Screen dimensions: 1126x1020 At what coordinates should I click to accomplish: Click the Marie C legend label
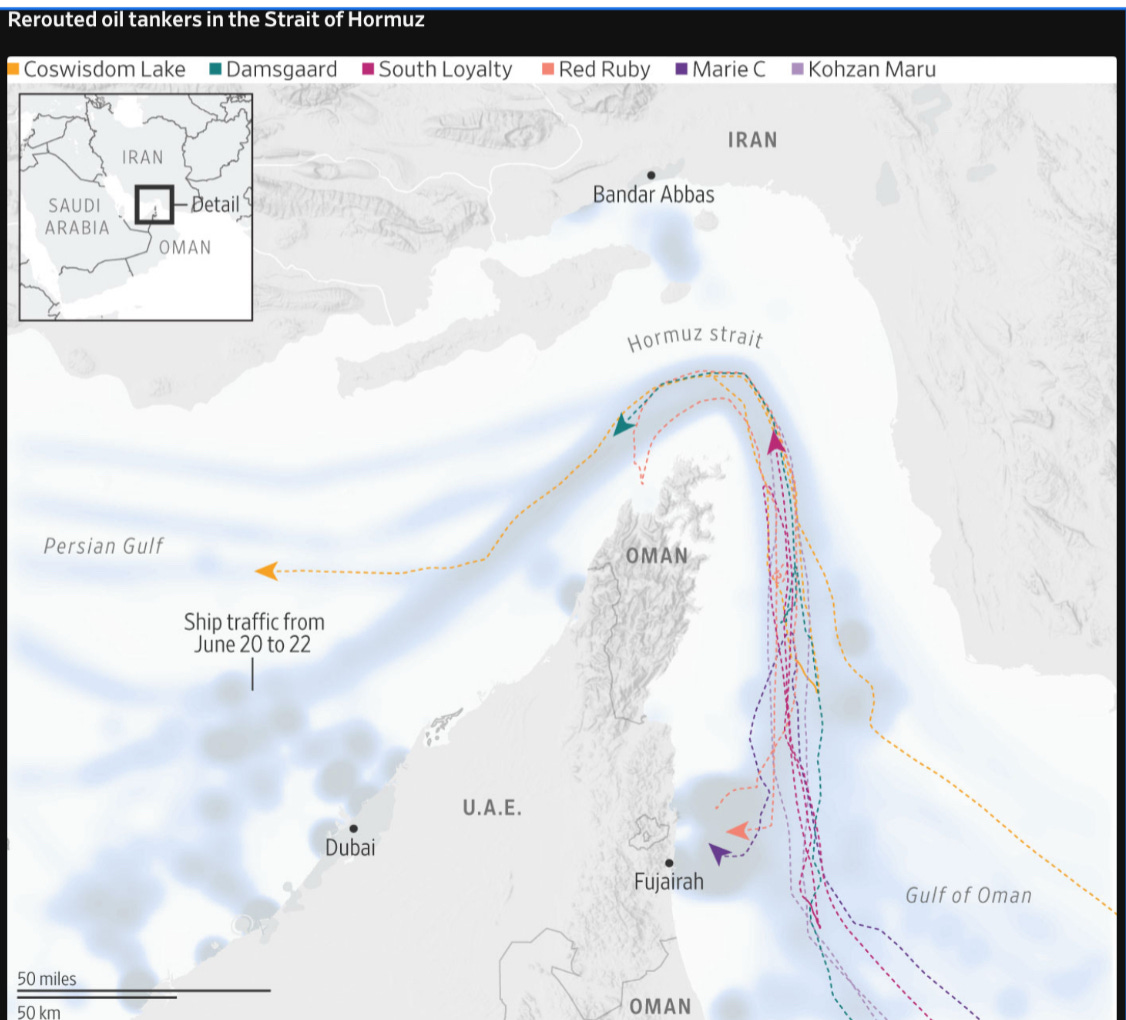(729, 69)
